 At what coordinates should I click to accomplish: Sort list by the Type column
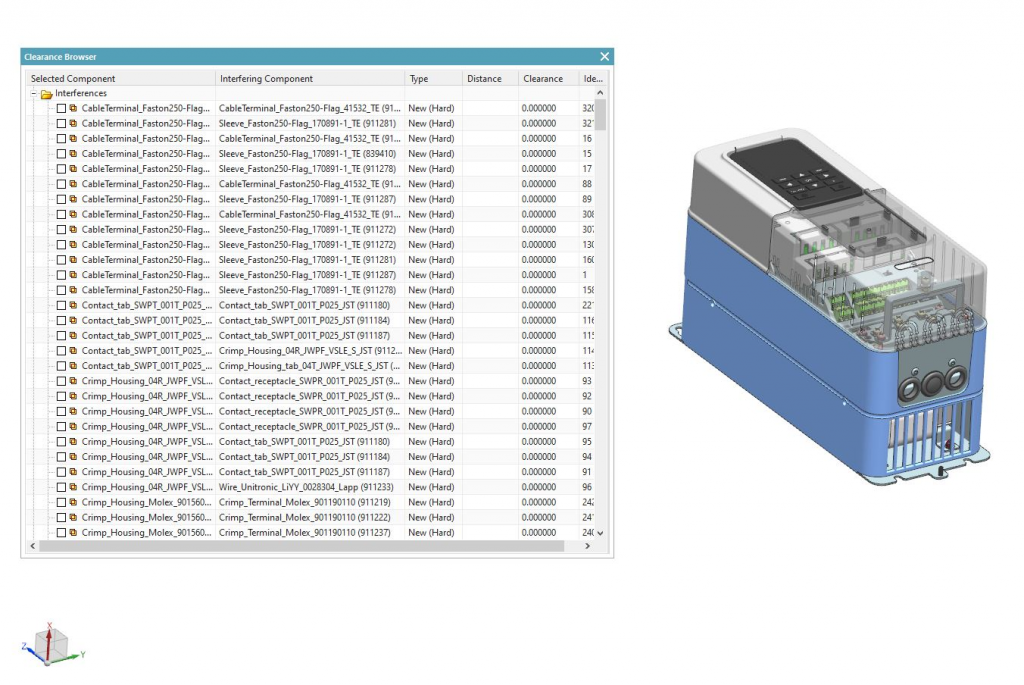pos(430,78)
